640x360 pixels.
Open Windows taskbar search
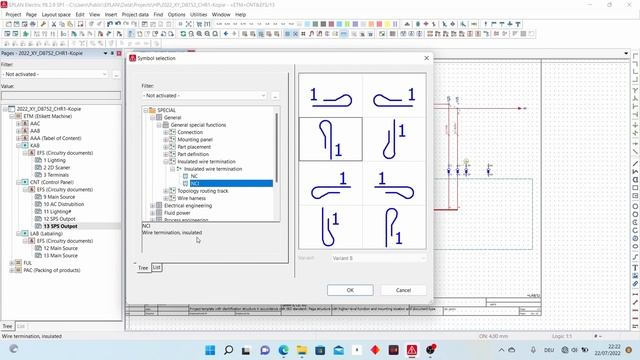229,350
